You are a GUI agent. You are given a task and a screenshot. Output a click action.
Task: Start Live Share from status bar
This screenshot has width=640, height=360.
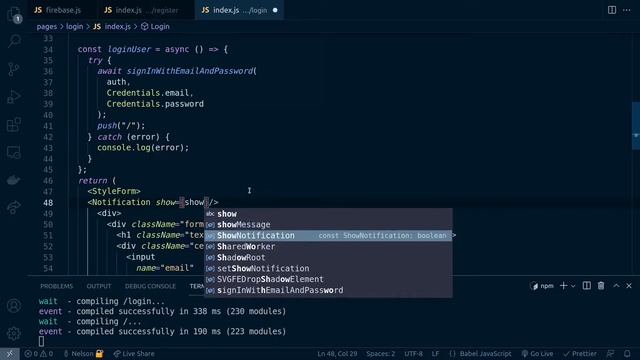click(x=134, y=353)
